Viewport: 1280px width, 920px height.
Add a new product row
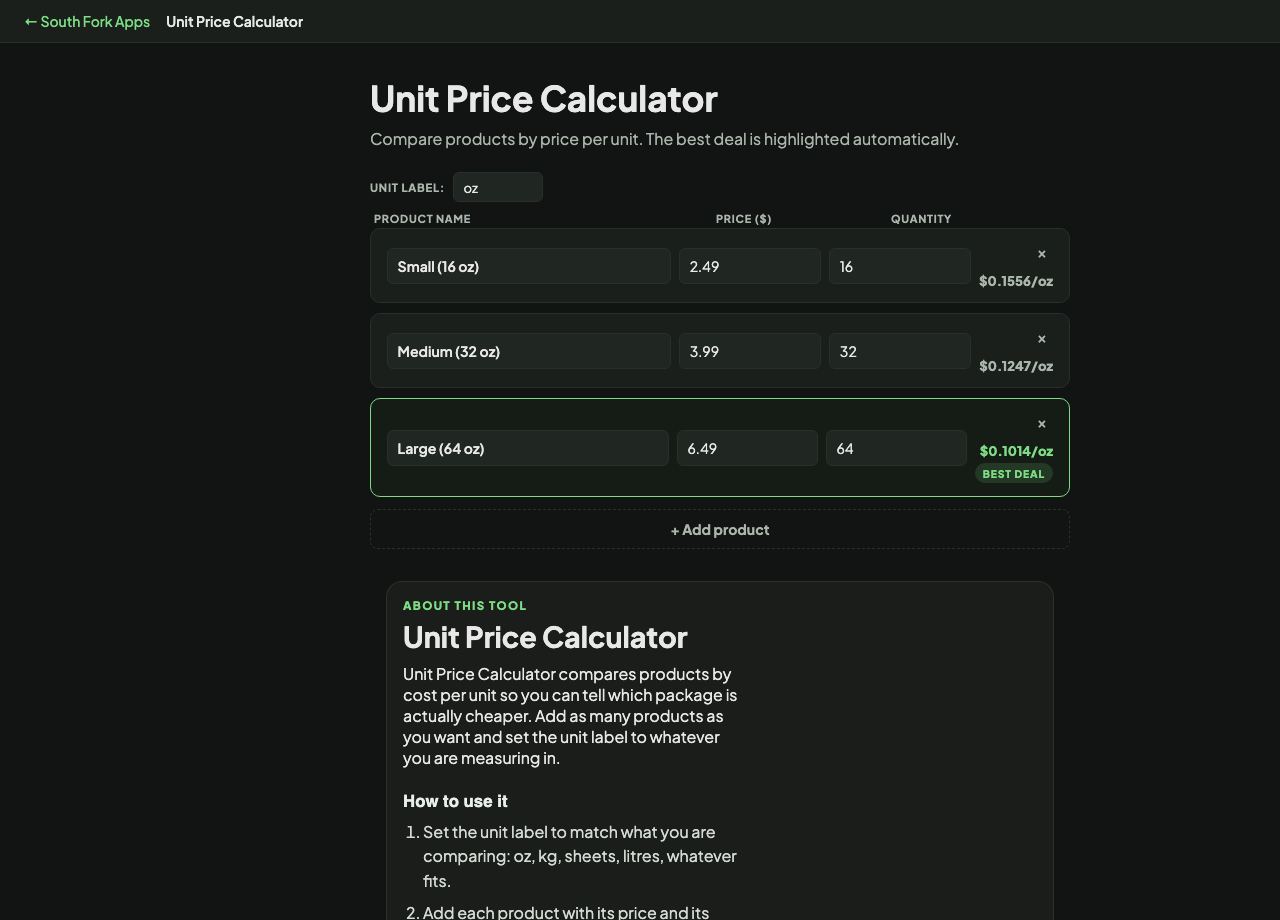720,529
